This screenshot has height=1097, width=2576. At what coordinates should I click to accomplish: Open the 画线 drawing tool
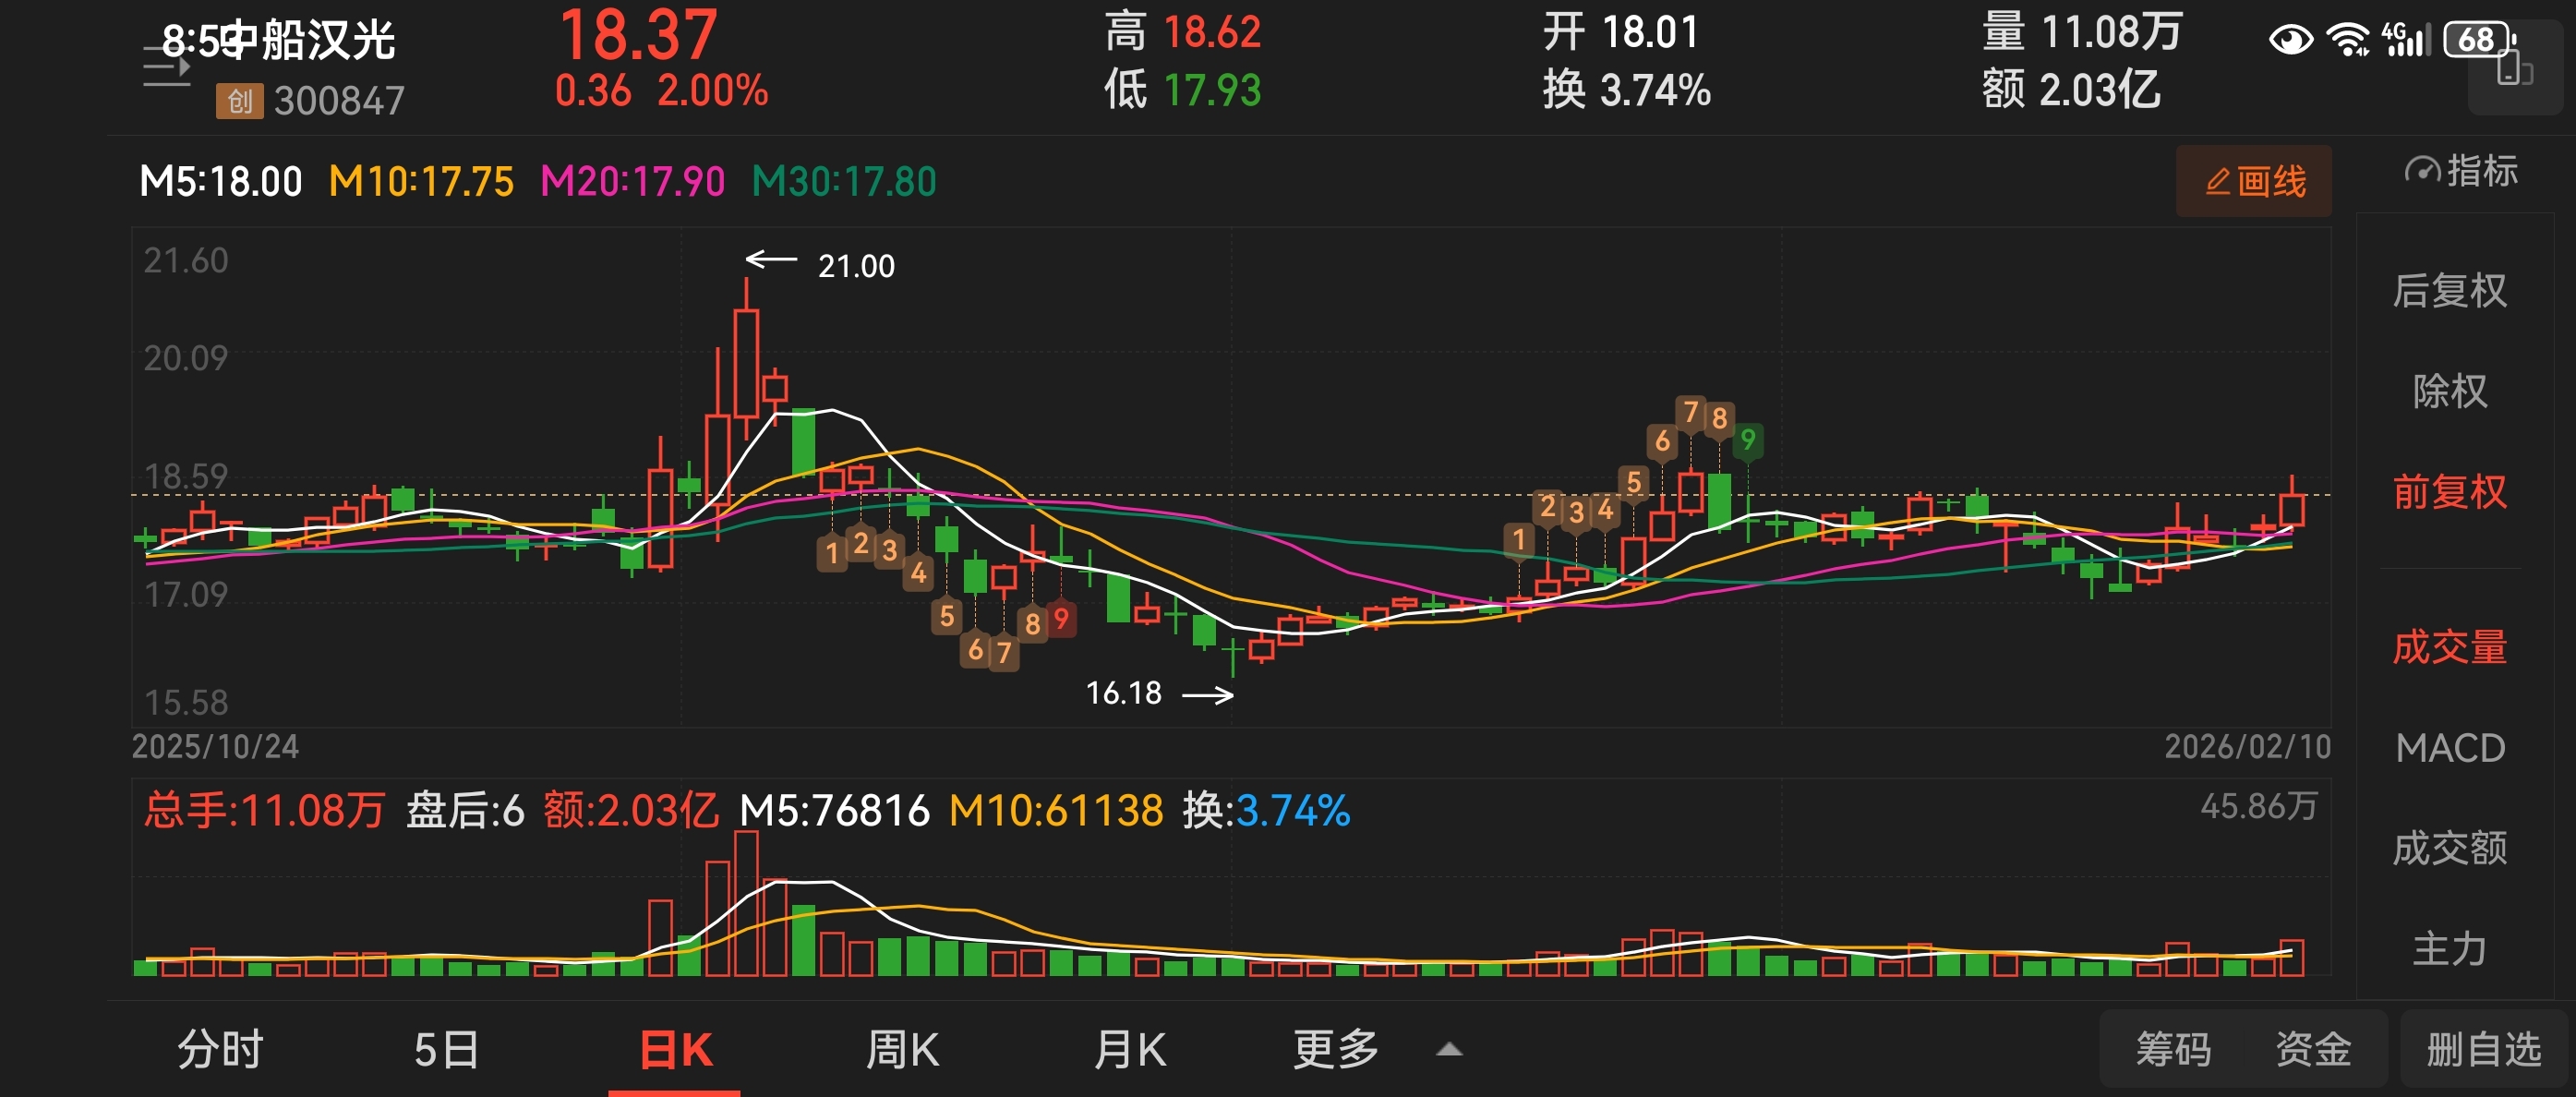(2253, 181)
